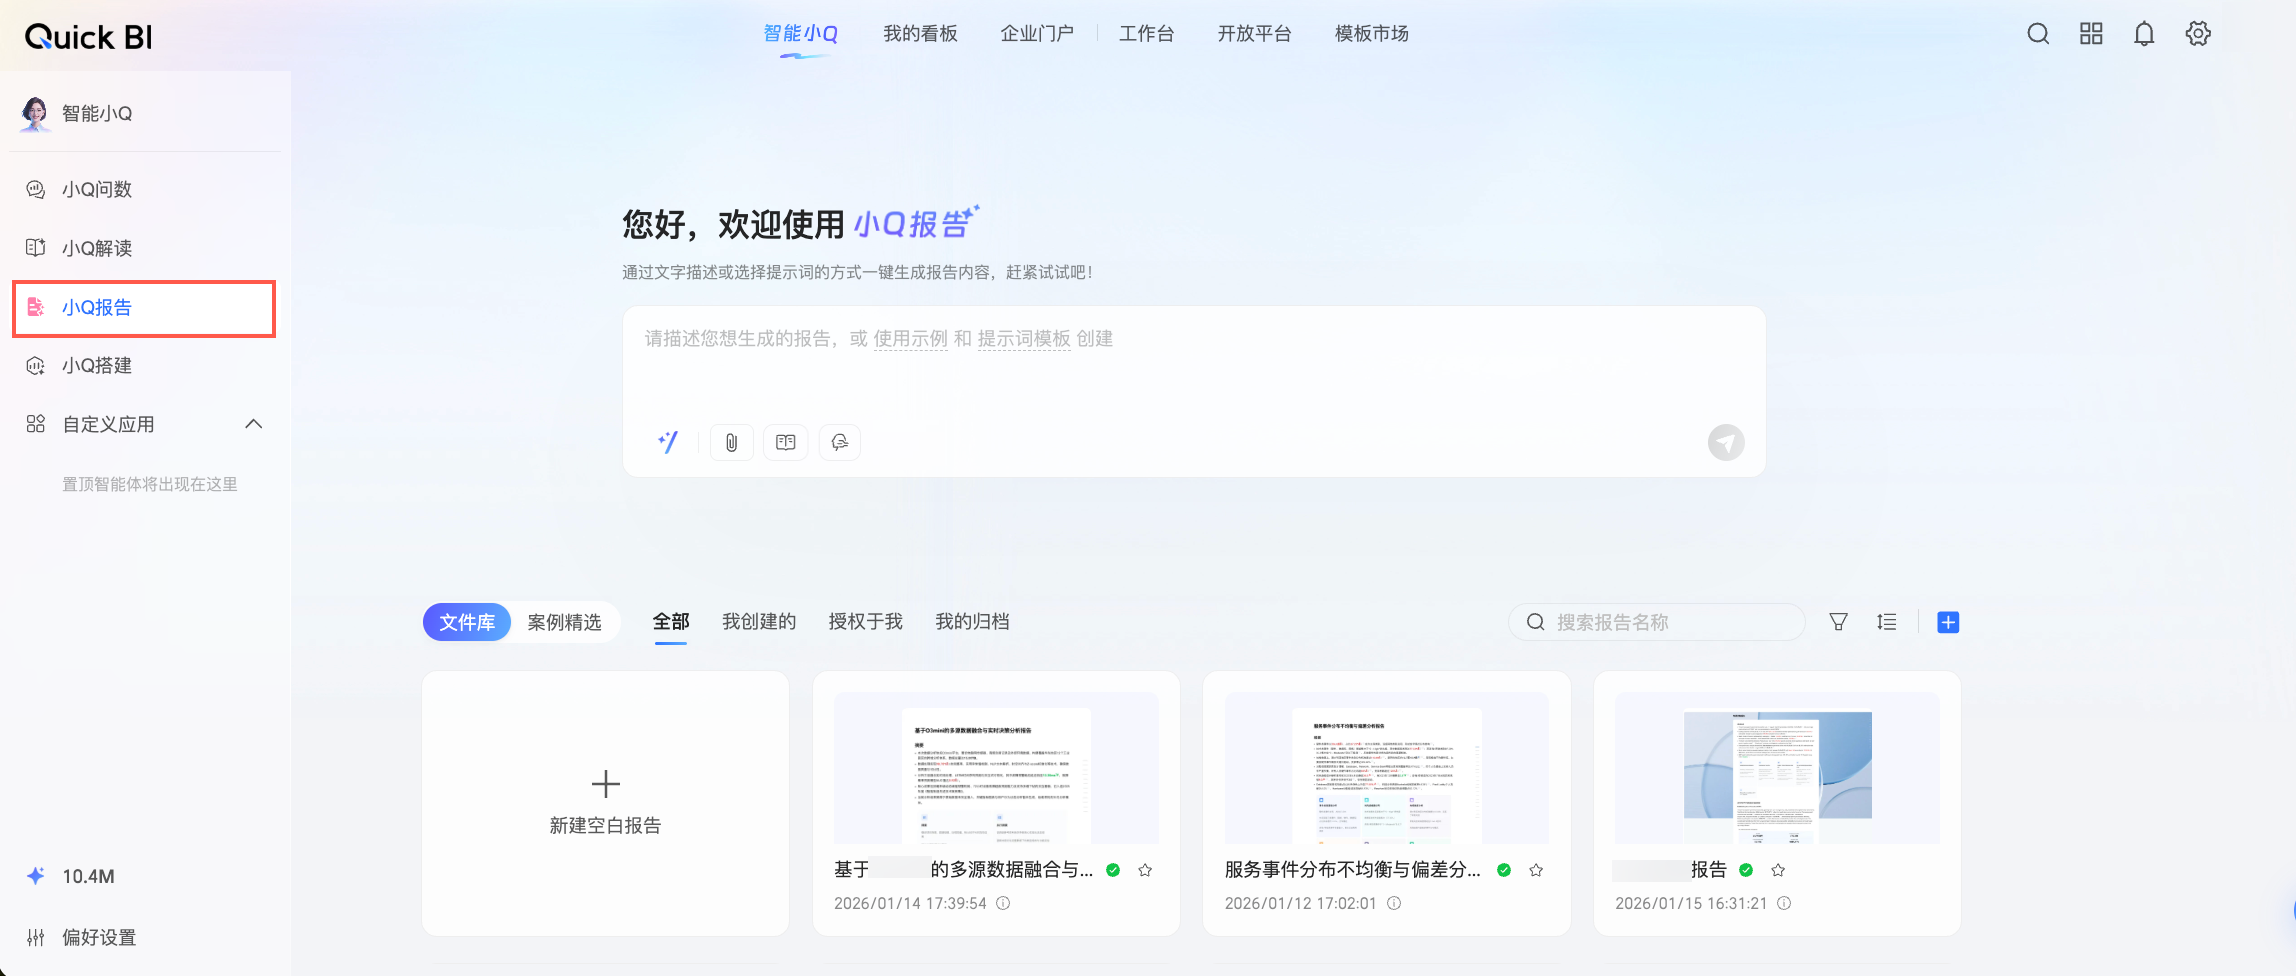
Task: Click the AI head icon in the prompt box
Action: (840, 442)
